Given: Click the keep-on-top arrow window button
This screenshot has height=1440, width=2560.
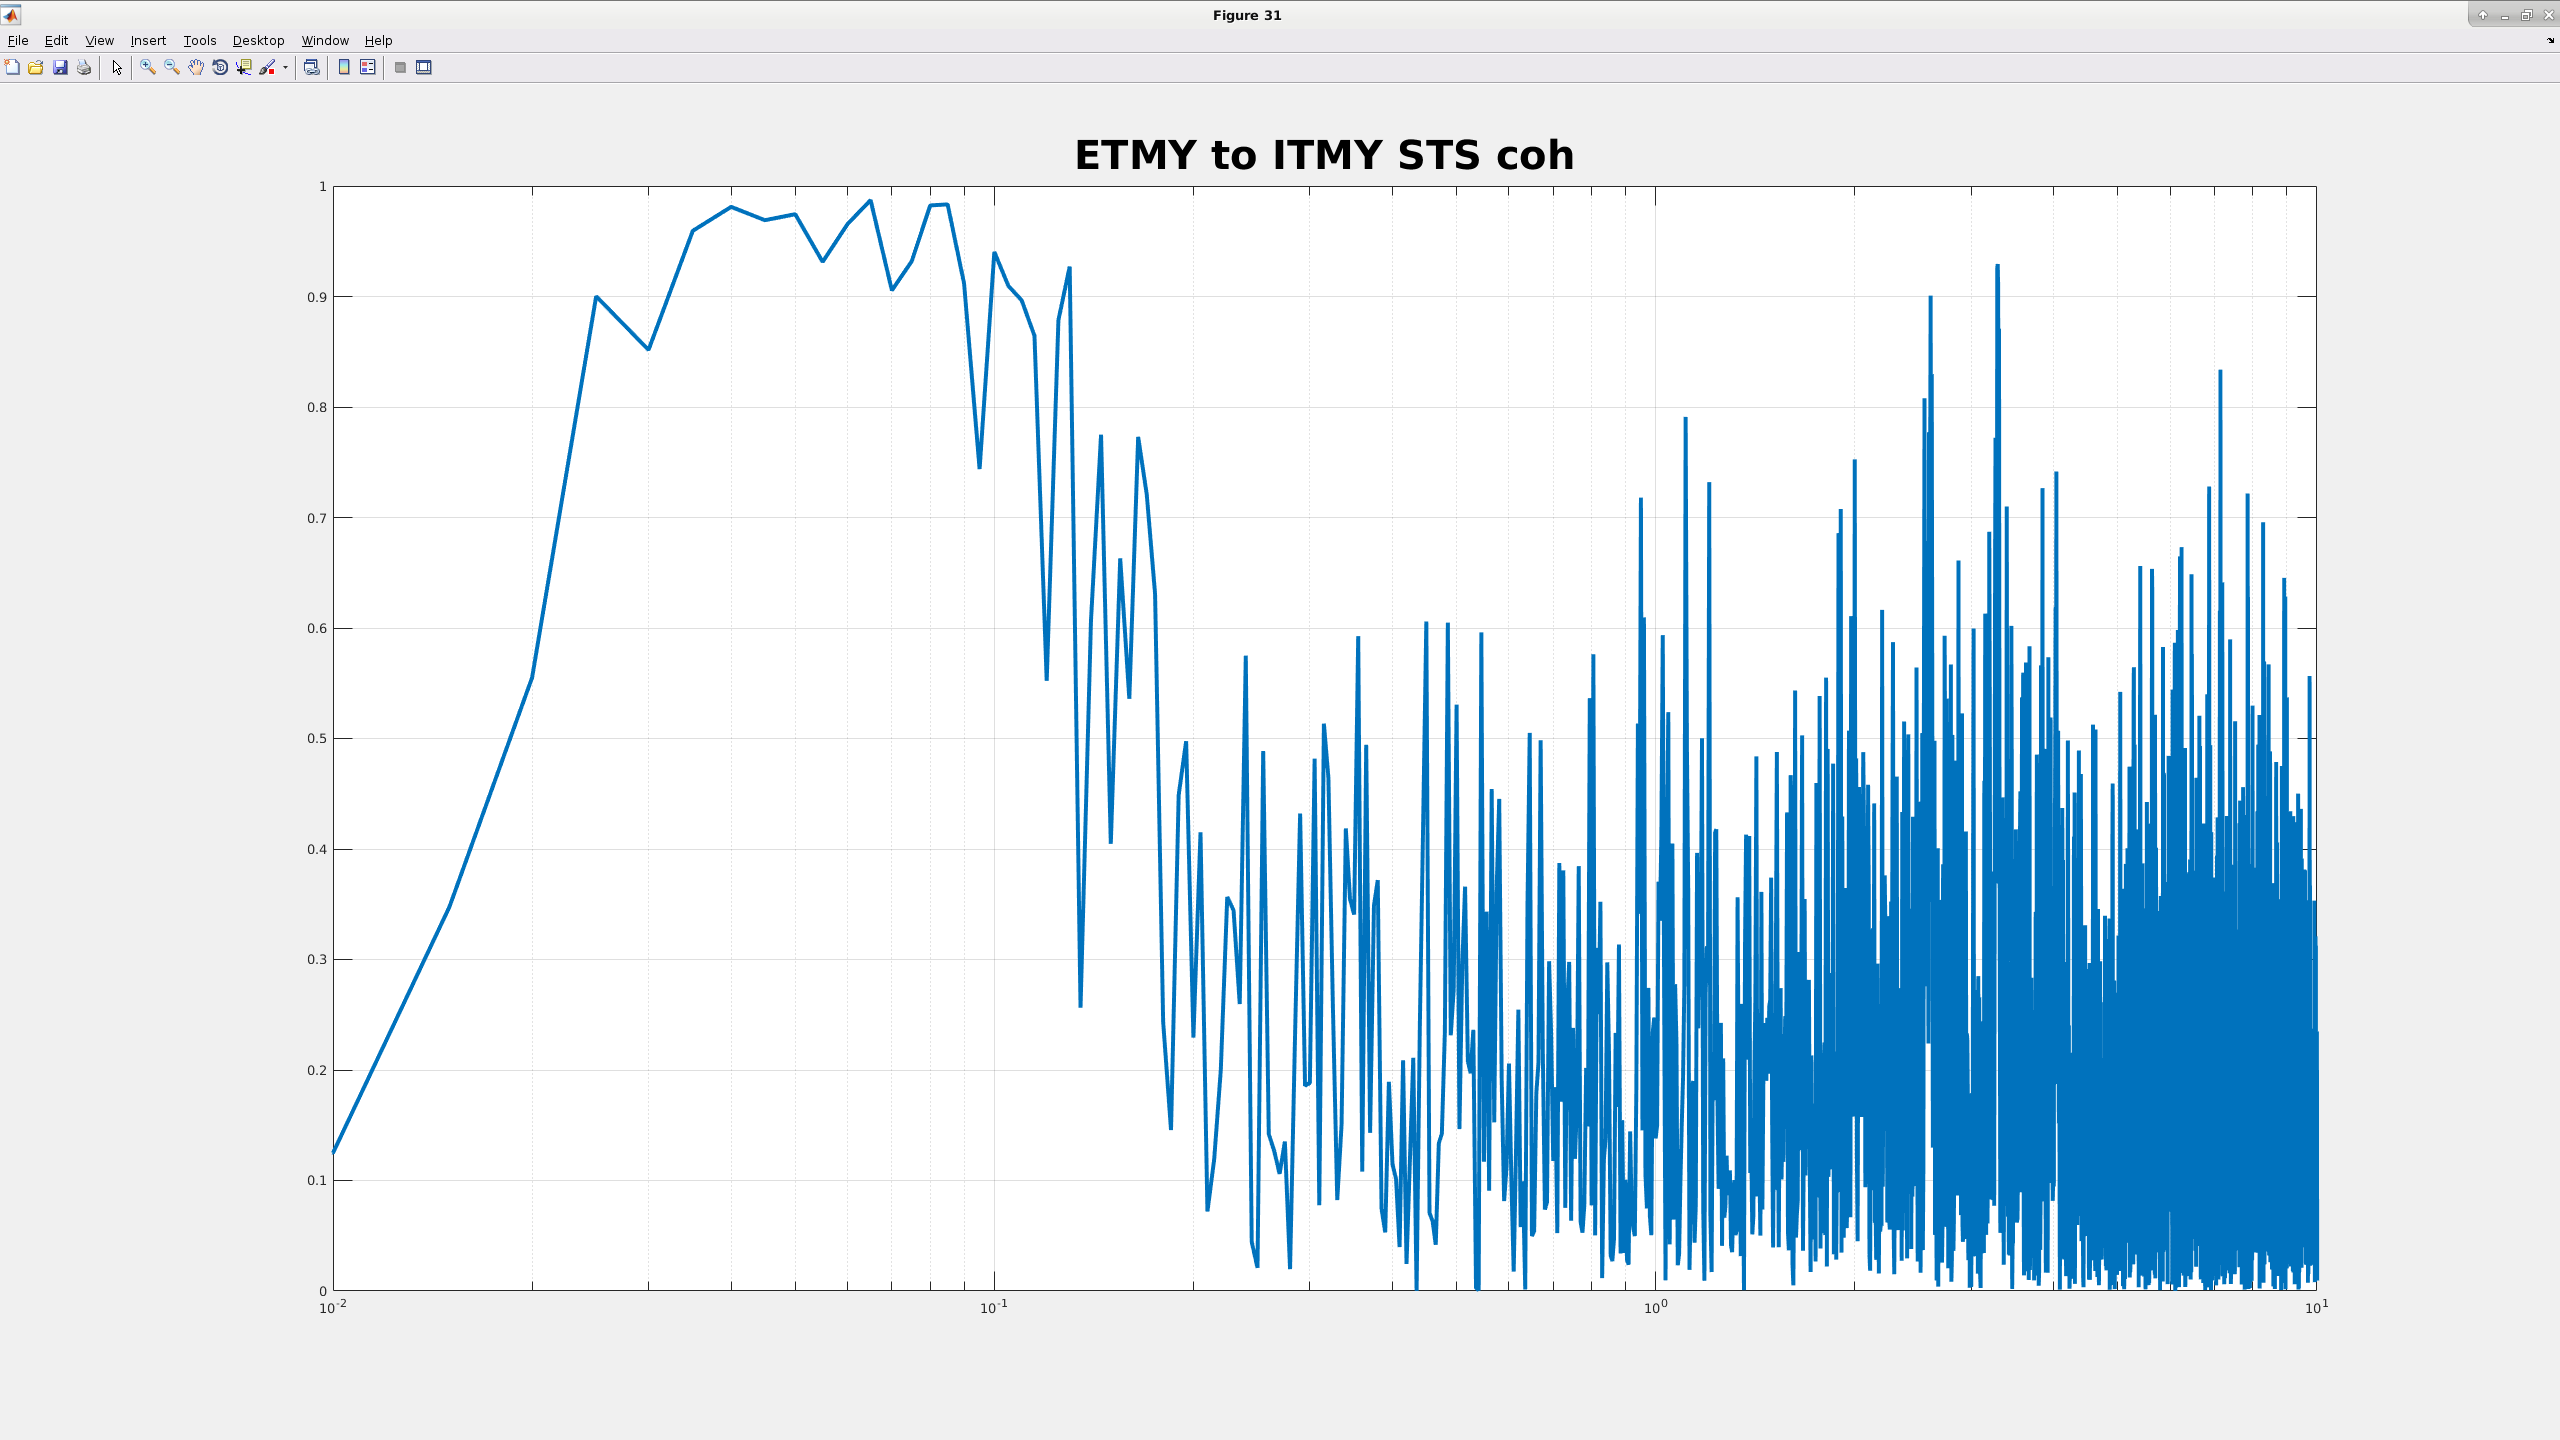Looking at the screenshot, I should (2482, 15).
